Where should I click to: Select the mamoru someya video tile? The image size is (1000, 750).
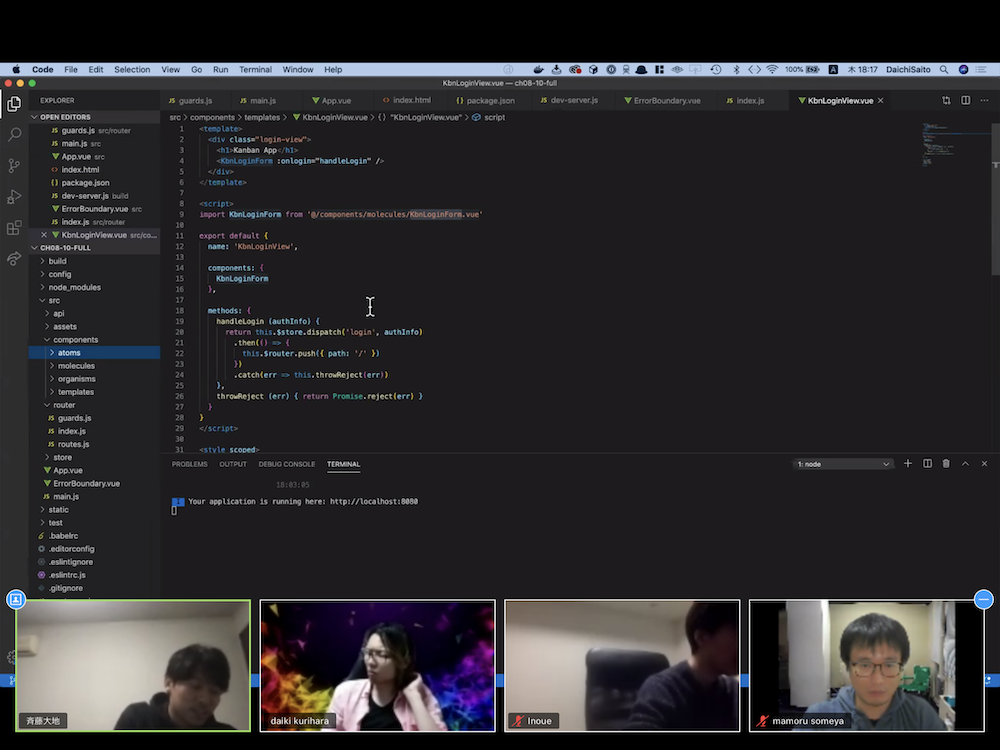pos(867,666)
